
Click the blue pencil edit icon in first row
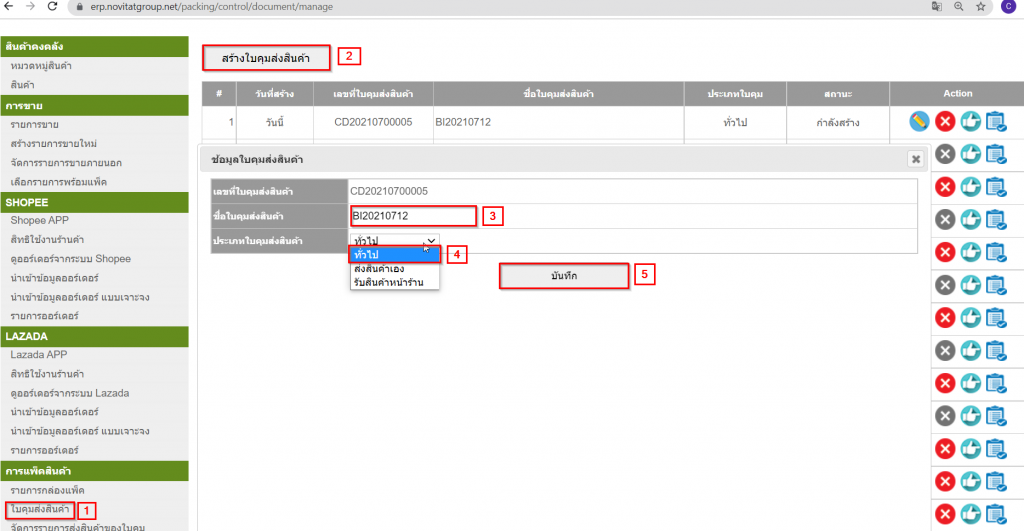pyautogui.click(x=919, y=121)
